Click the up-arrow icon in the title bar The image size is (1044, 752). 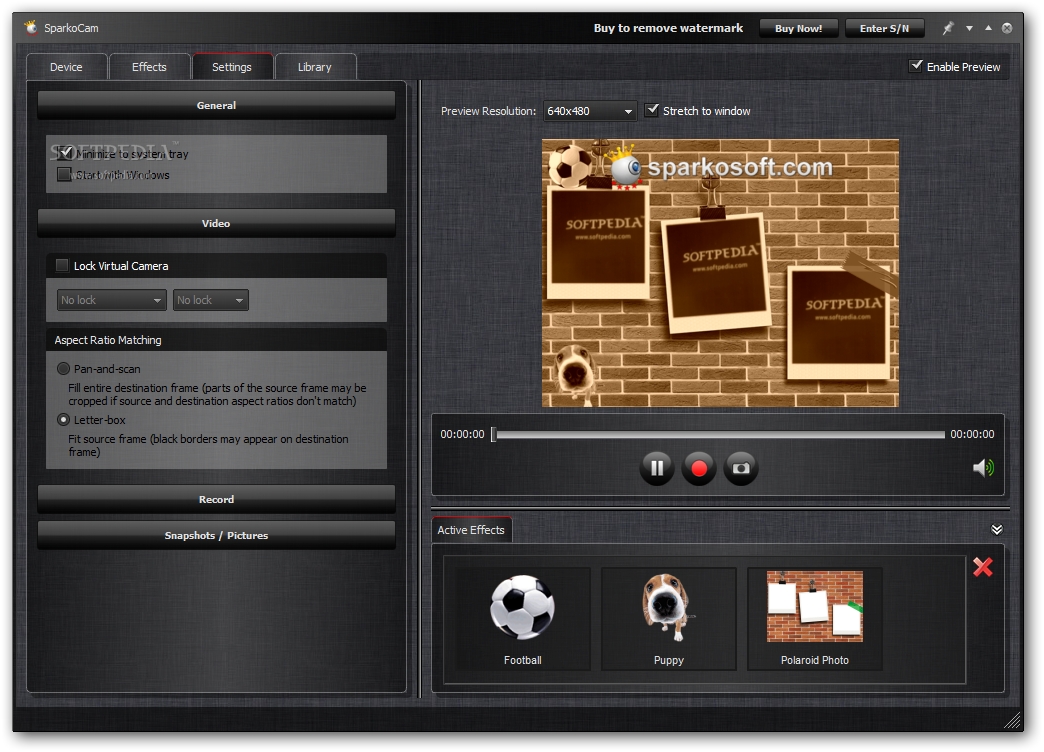(x=988, y=28)
